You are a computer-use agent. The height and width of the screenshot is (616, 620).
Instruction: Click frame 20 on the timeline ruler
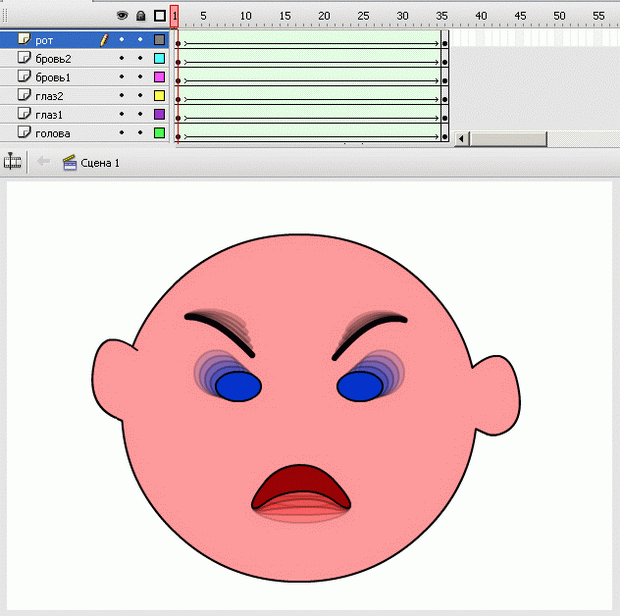[x=324, y=16]
